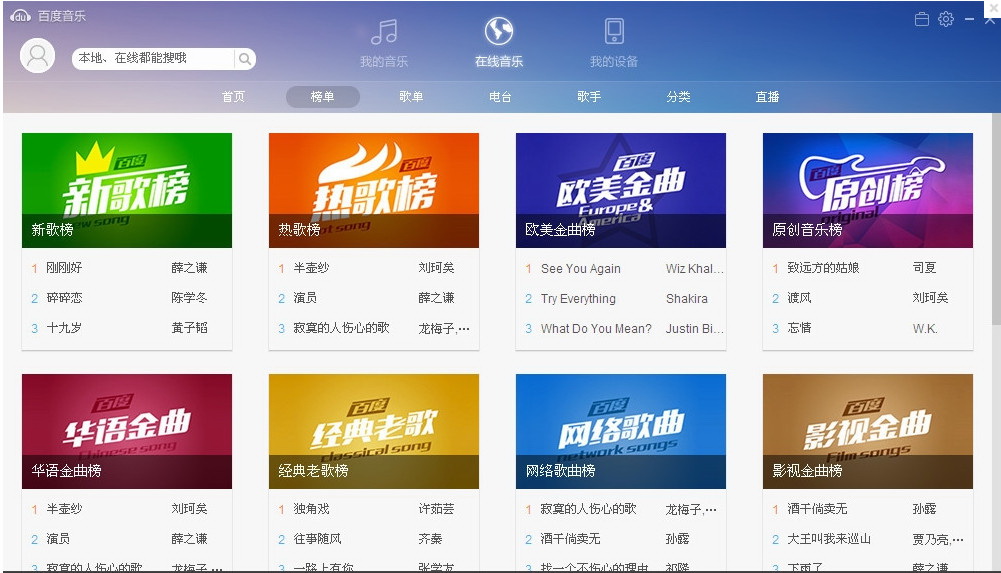Click the search magnifier icon

(245, 59)
